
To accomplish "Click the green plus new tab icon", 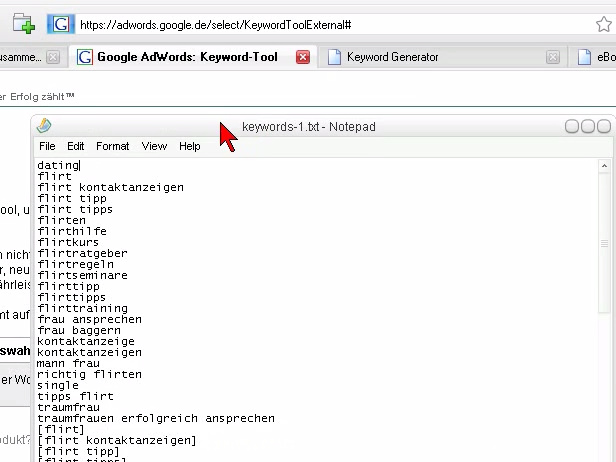I will click(23, 24).
